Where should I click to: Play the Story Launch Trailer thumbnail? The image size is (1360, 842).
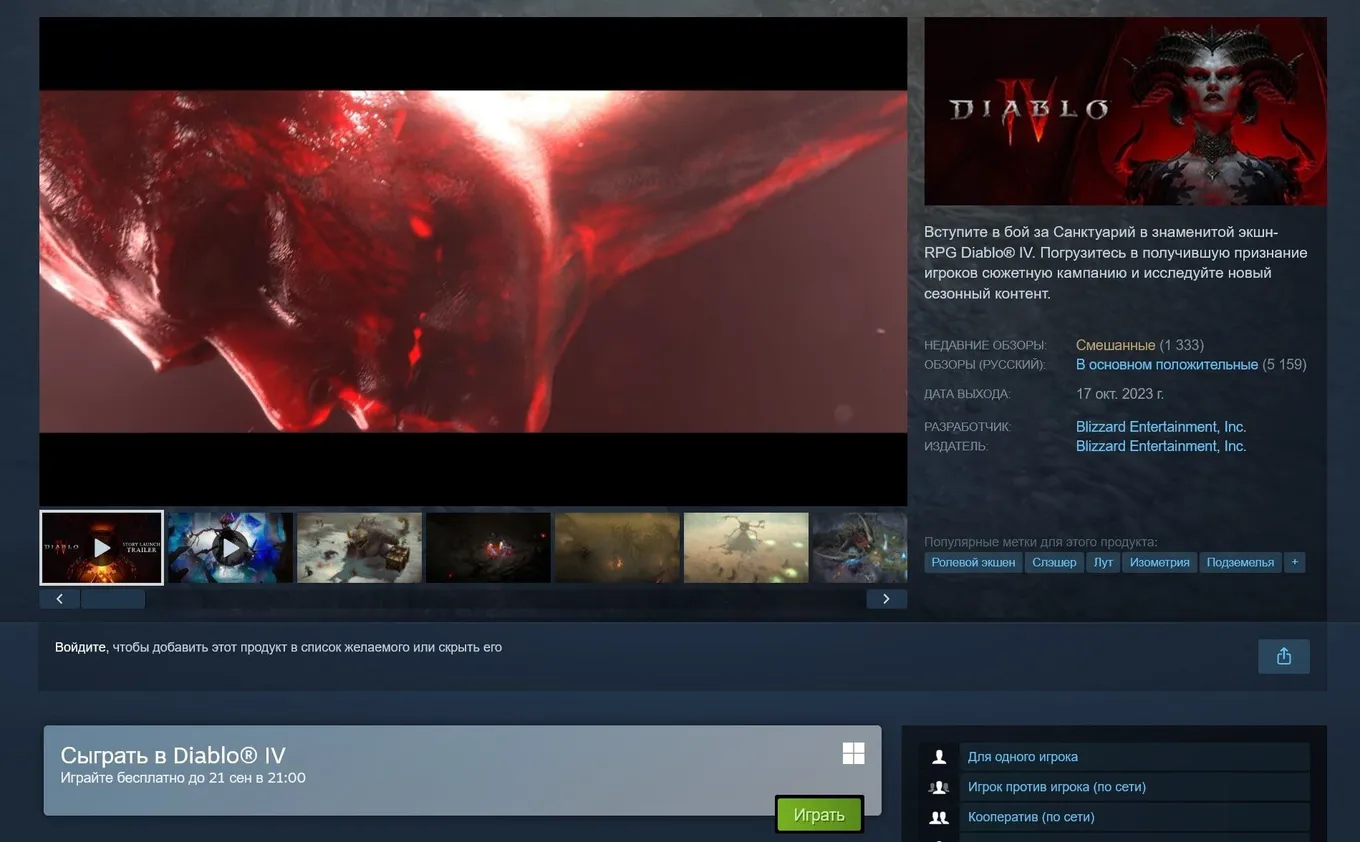pos(101,548)
